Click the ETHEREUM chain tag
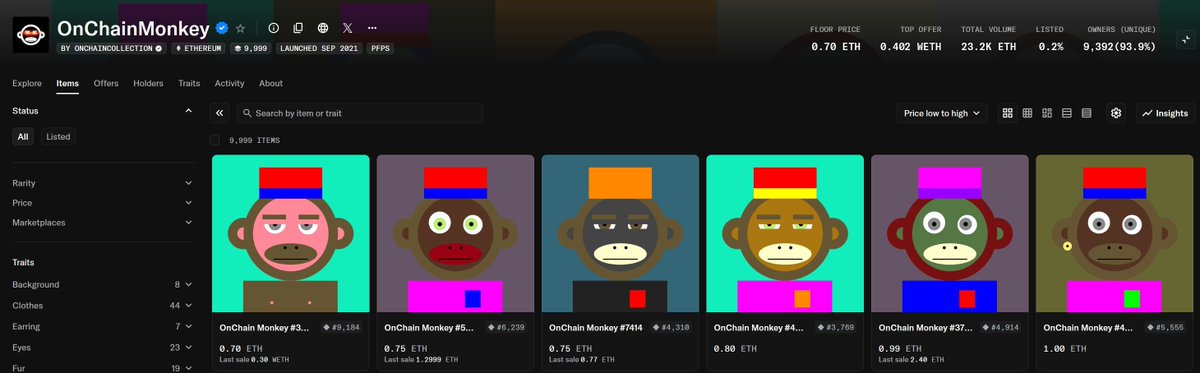This screenshot has height=373, width=1200. [x=198, y=47]
